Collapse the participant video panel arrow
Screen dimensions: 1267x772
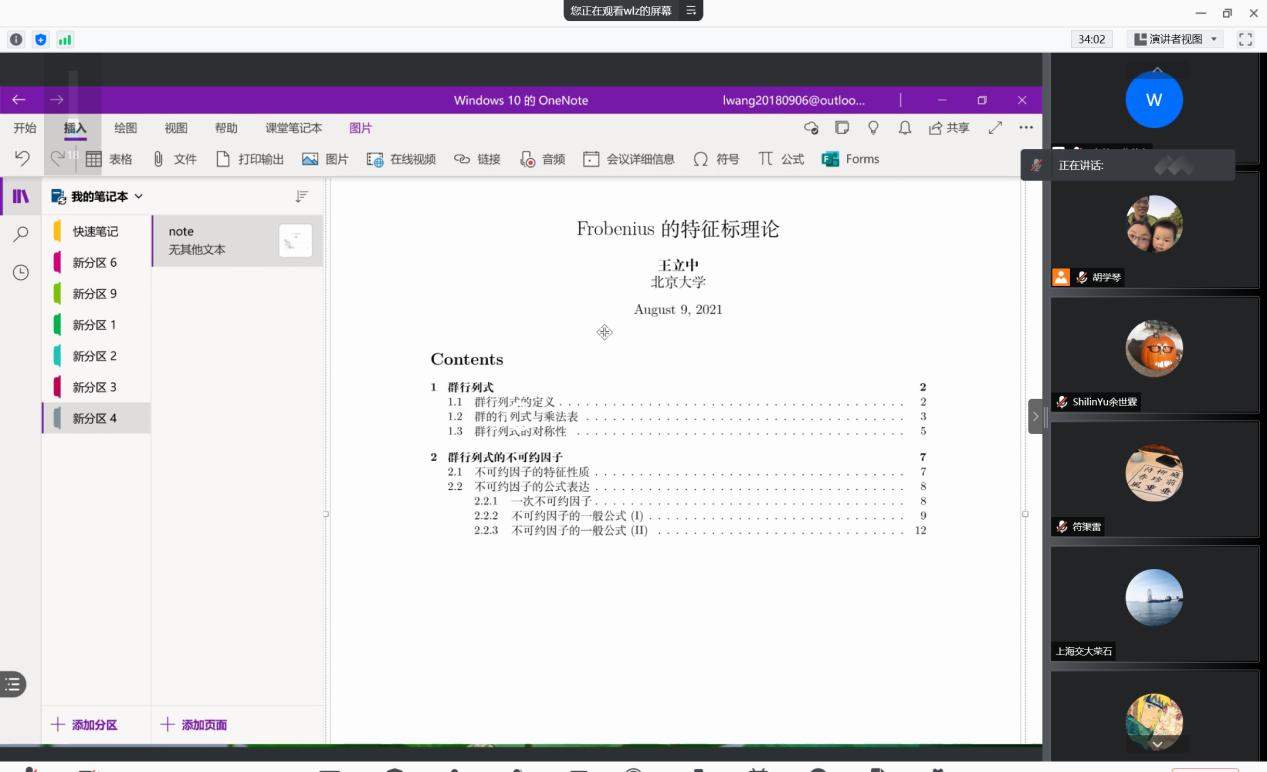[x=1036, y=416]
